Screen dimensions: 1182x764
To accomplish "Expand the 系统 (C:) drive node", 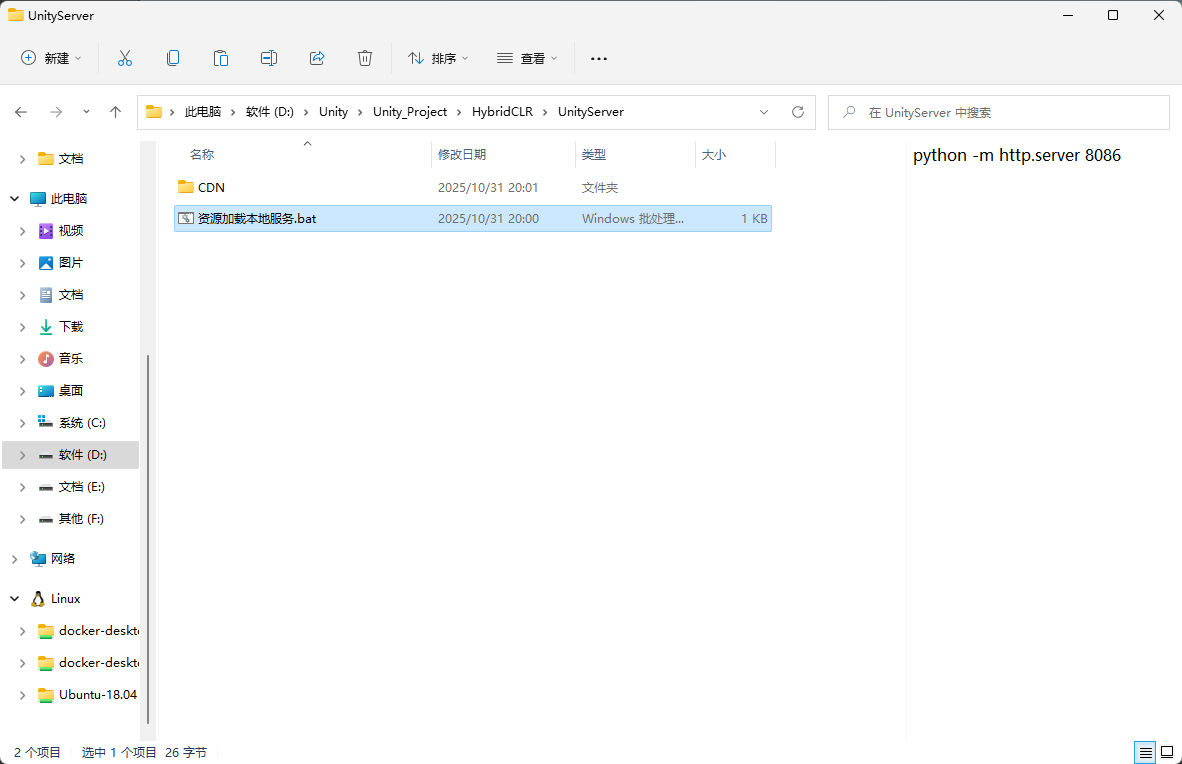I will tap(23, 423).
